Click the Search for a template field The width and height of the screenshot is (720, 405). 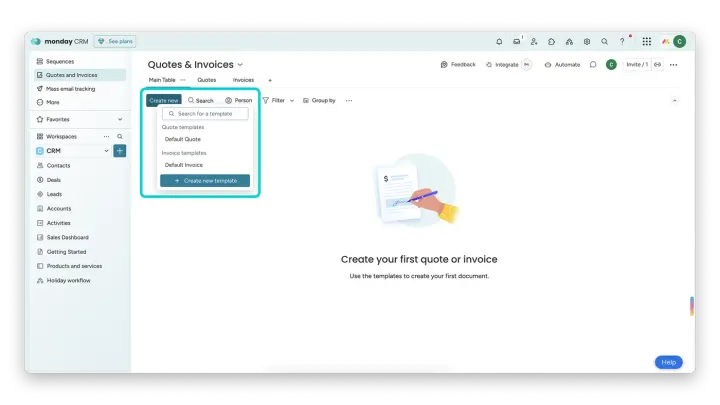[x=205, y=113]
